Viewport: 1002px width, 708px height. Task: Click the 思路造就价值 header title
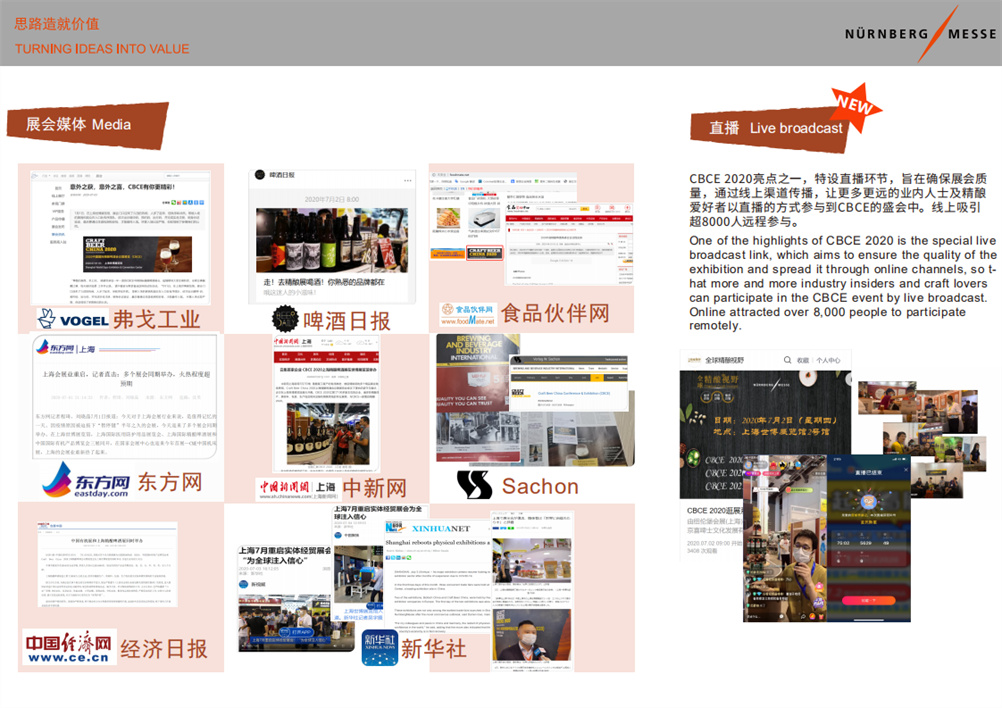(57, 24)
